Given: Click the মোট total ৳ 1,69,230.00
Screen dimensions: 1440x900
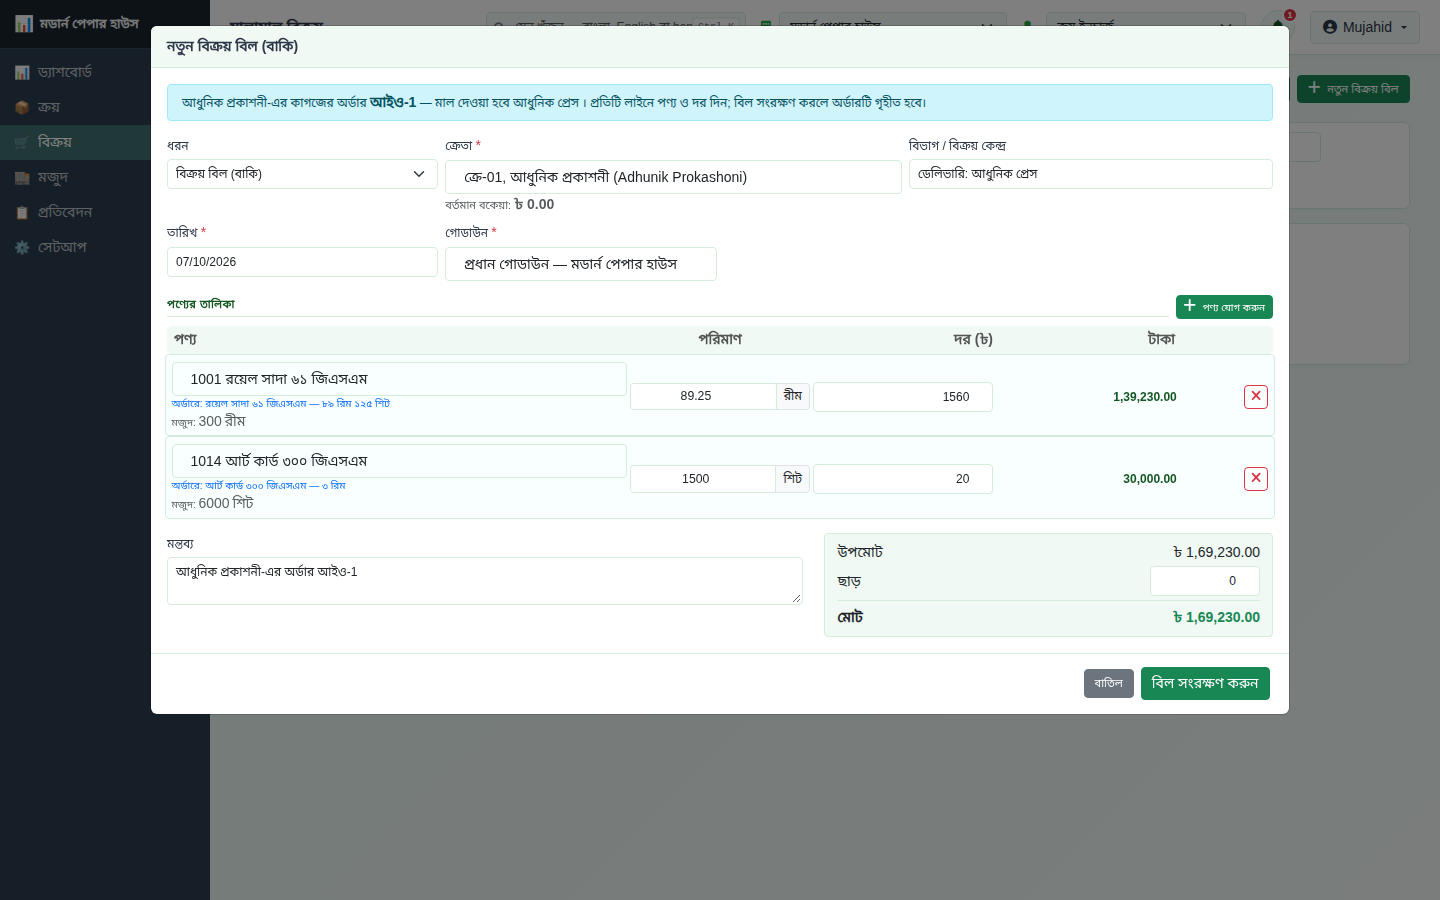Looking at the screenshot, I should click(x=1216, y=618).
